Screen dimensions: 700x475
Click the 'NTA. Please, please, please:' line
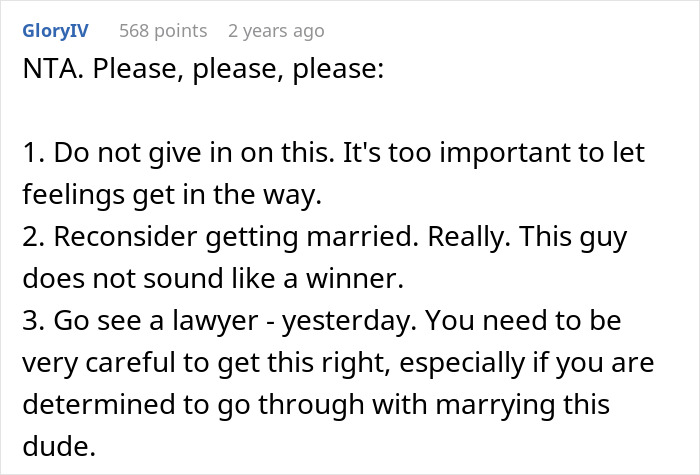[x=203, y=69]
